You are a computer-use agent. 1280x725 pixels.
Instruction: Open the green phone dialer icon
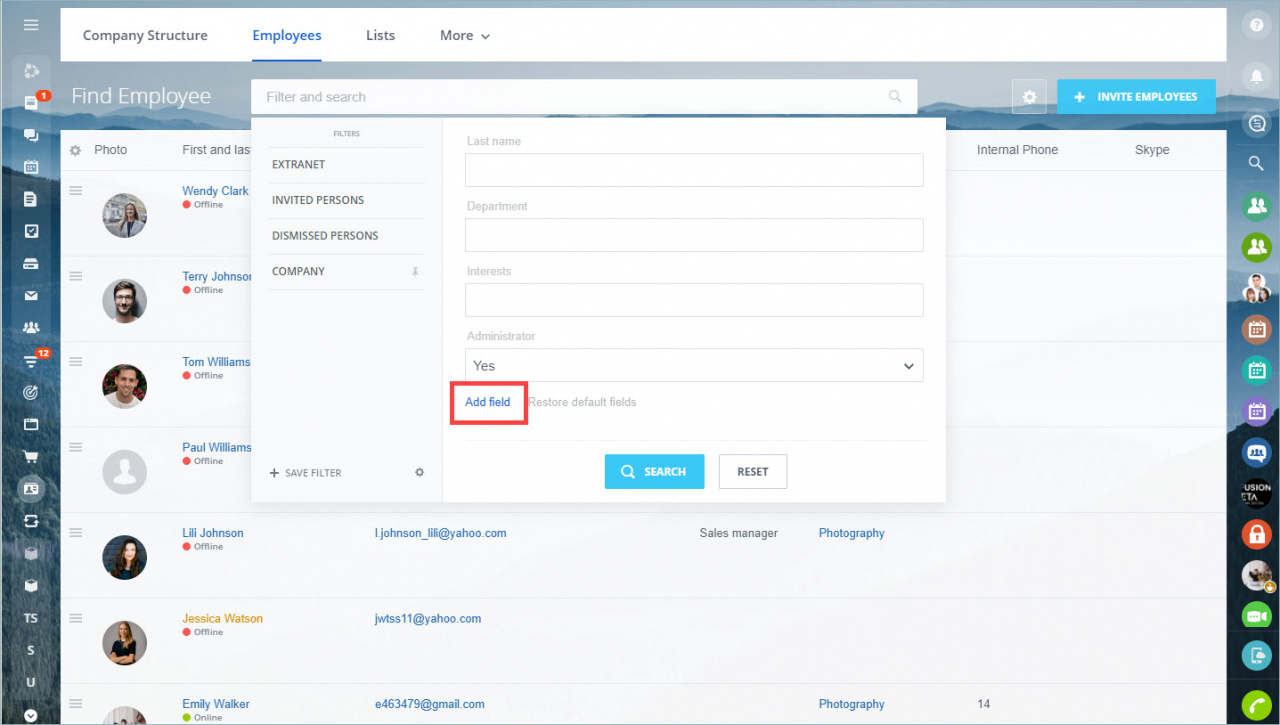(x=1256, y=706)
